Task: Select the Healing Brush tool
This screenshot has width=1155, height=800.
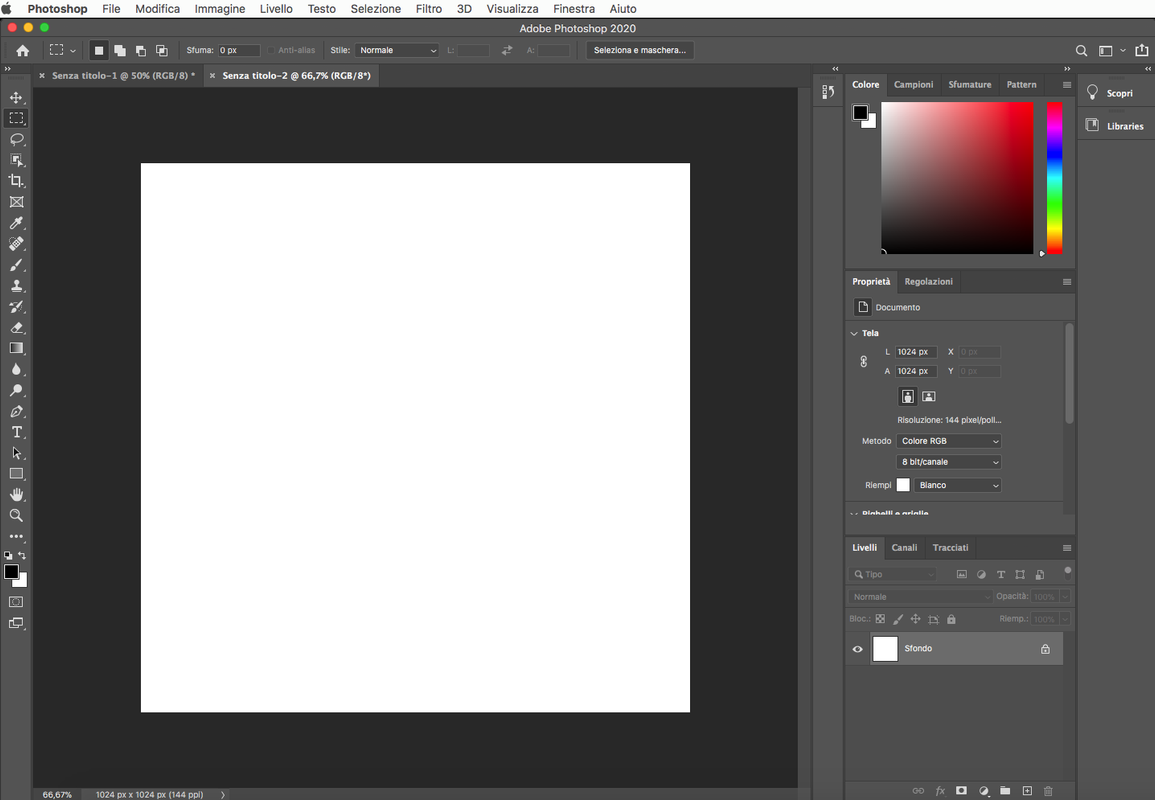Action: click(x=16, y=244)
